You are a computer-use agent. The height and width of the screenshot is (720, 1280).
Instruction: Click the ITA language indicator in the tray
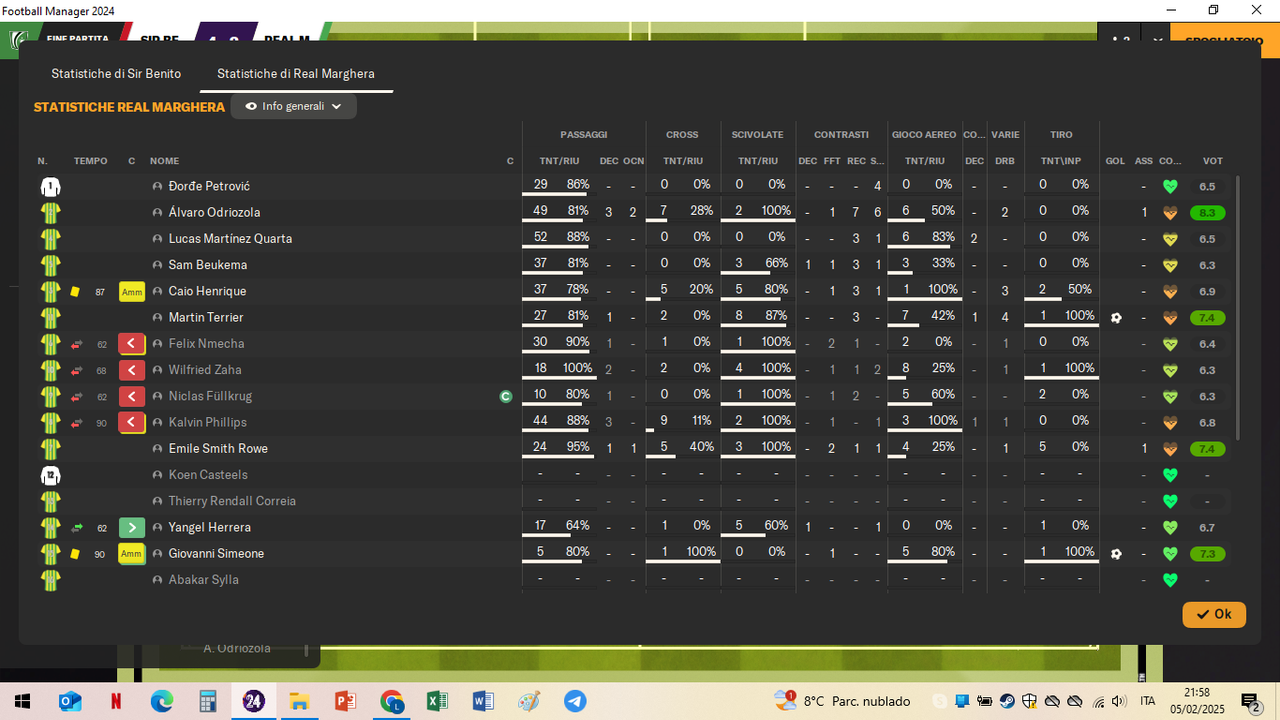(x=1148, y=701)
